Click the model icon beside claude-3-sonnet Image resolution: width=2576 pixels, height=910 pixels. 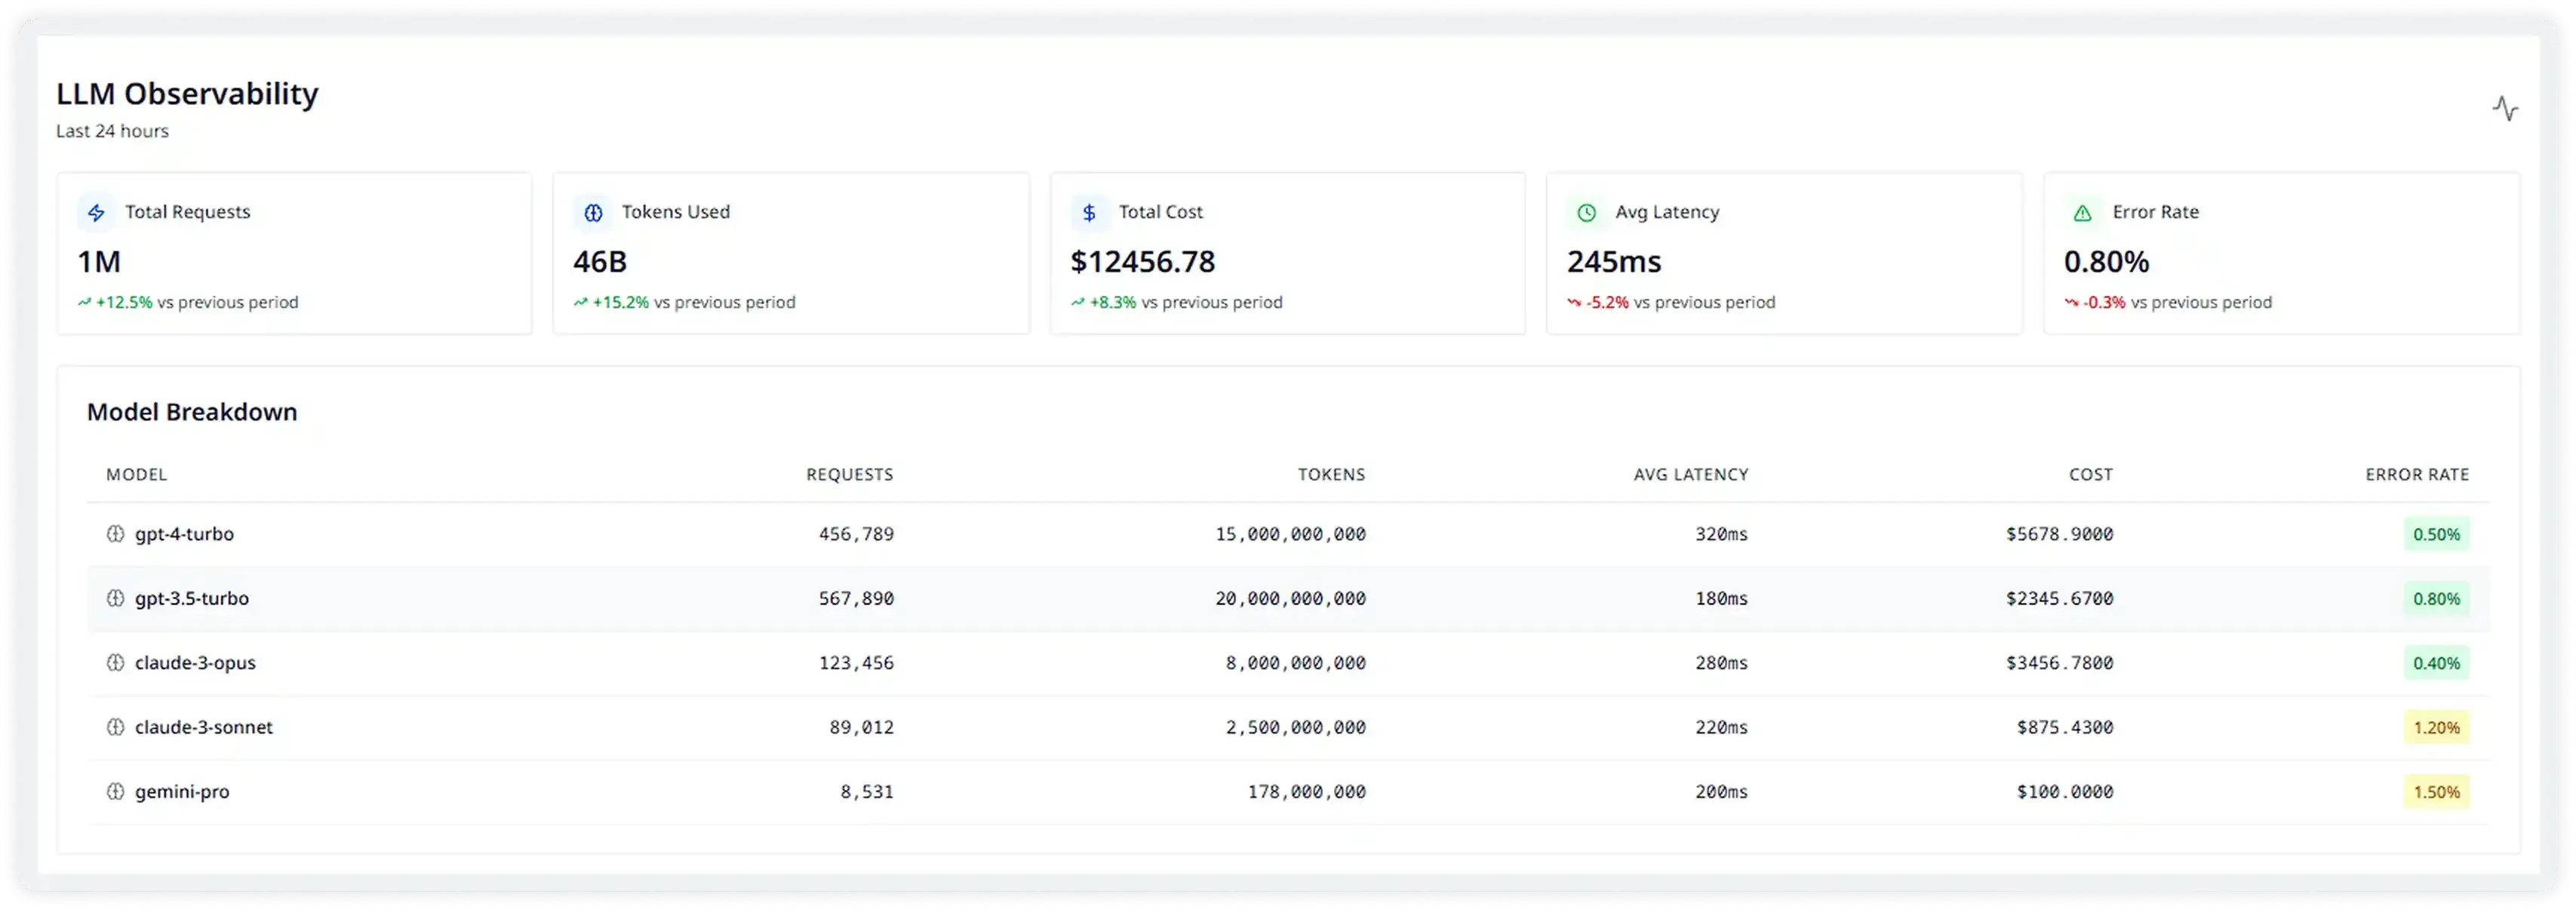pos(115,727)
